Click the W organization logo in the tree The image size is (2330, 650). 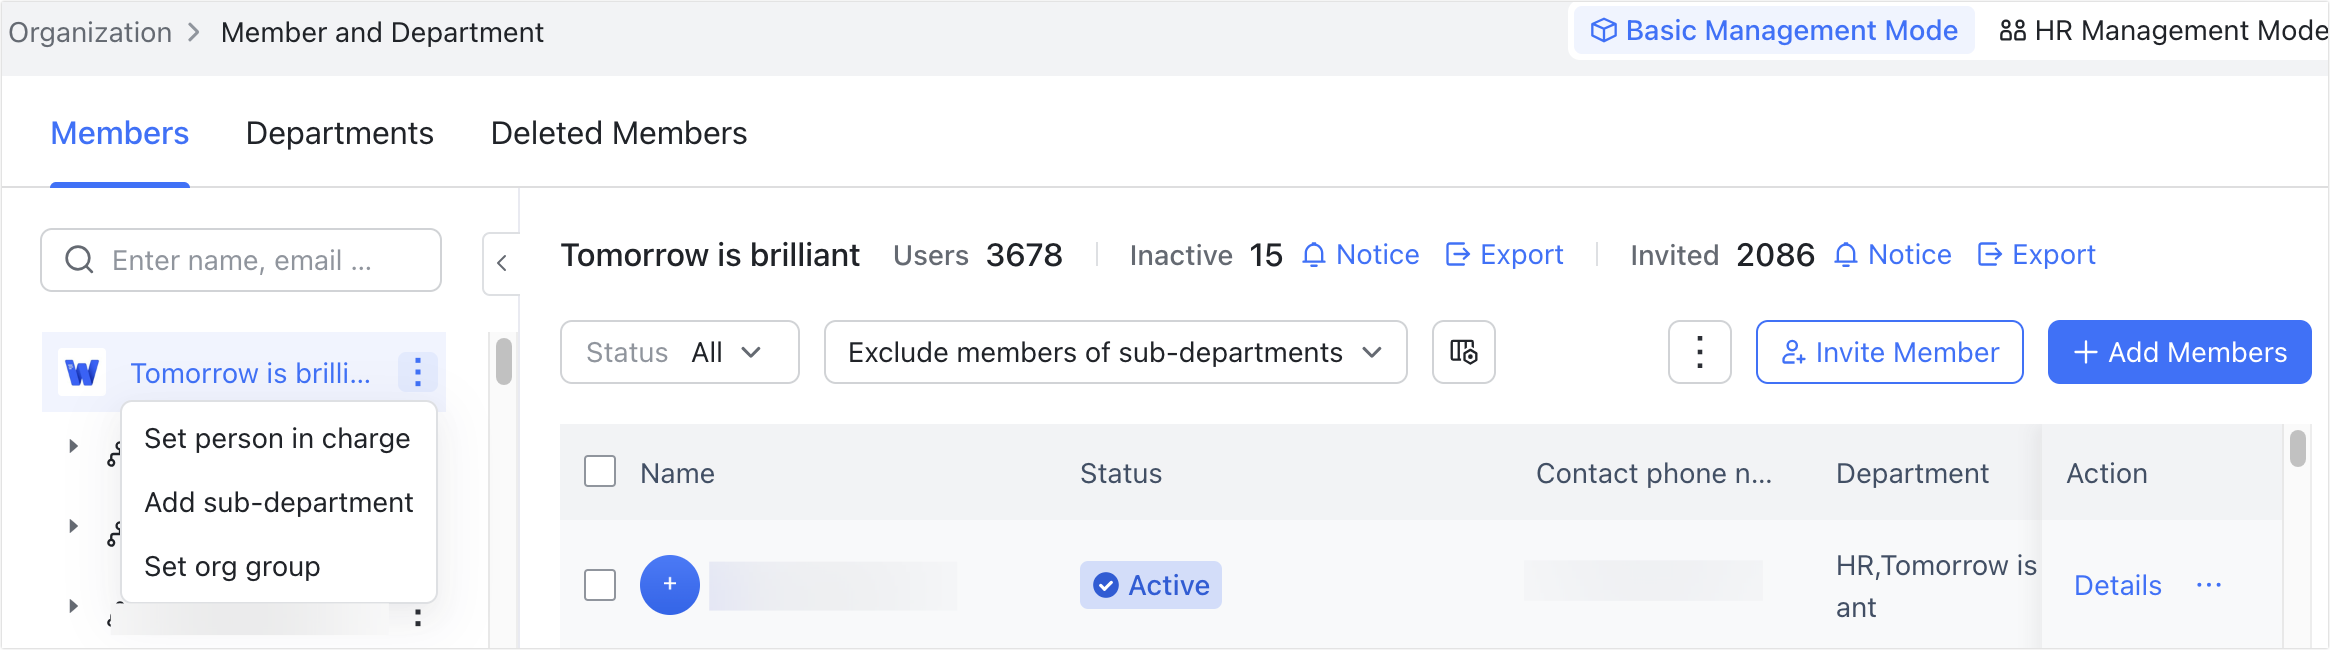tap(82, 372)
